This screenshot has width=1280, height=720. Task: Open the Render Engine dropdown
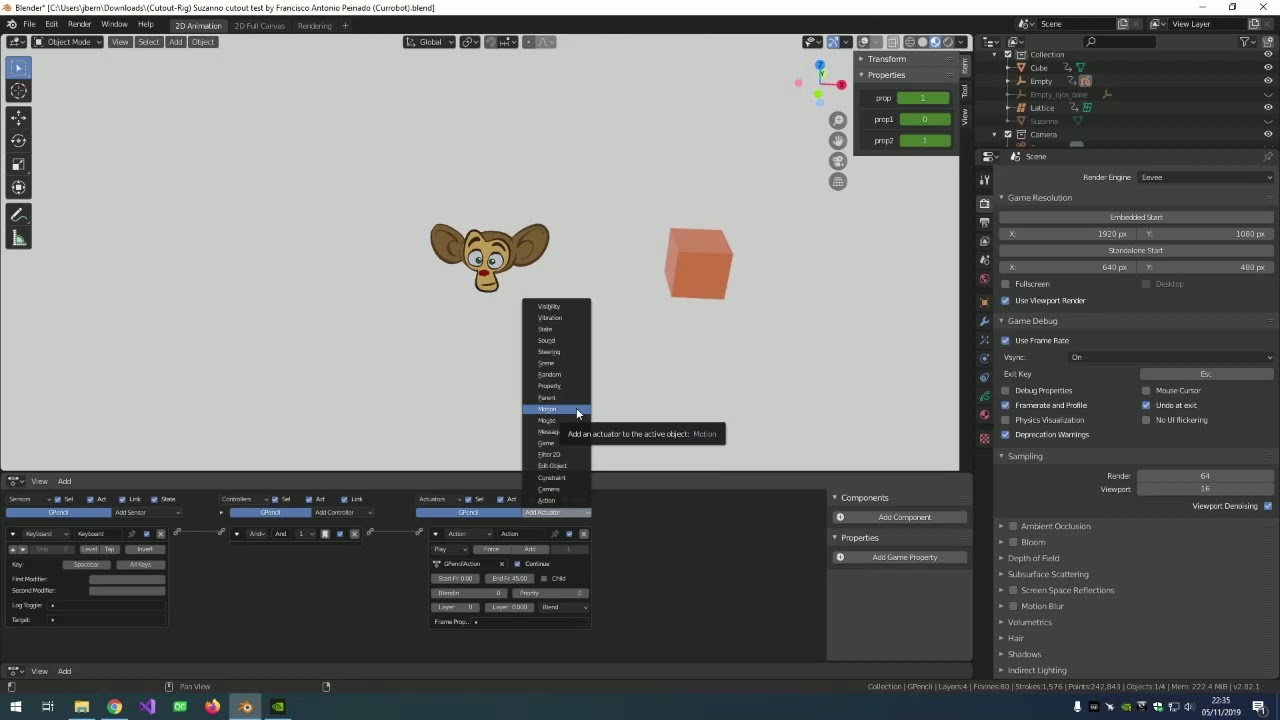[x=1207, y=177]
